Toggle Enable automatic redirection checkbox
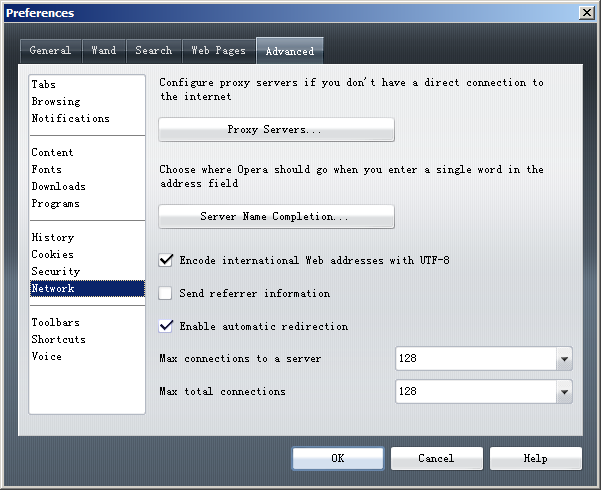 click(x=166, y=326)
